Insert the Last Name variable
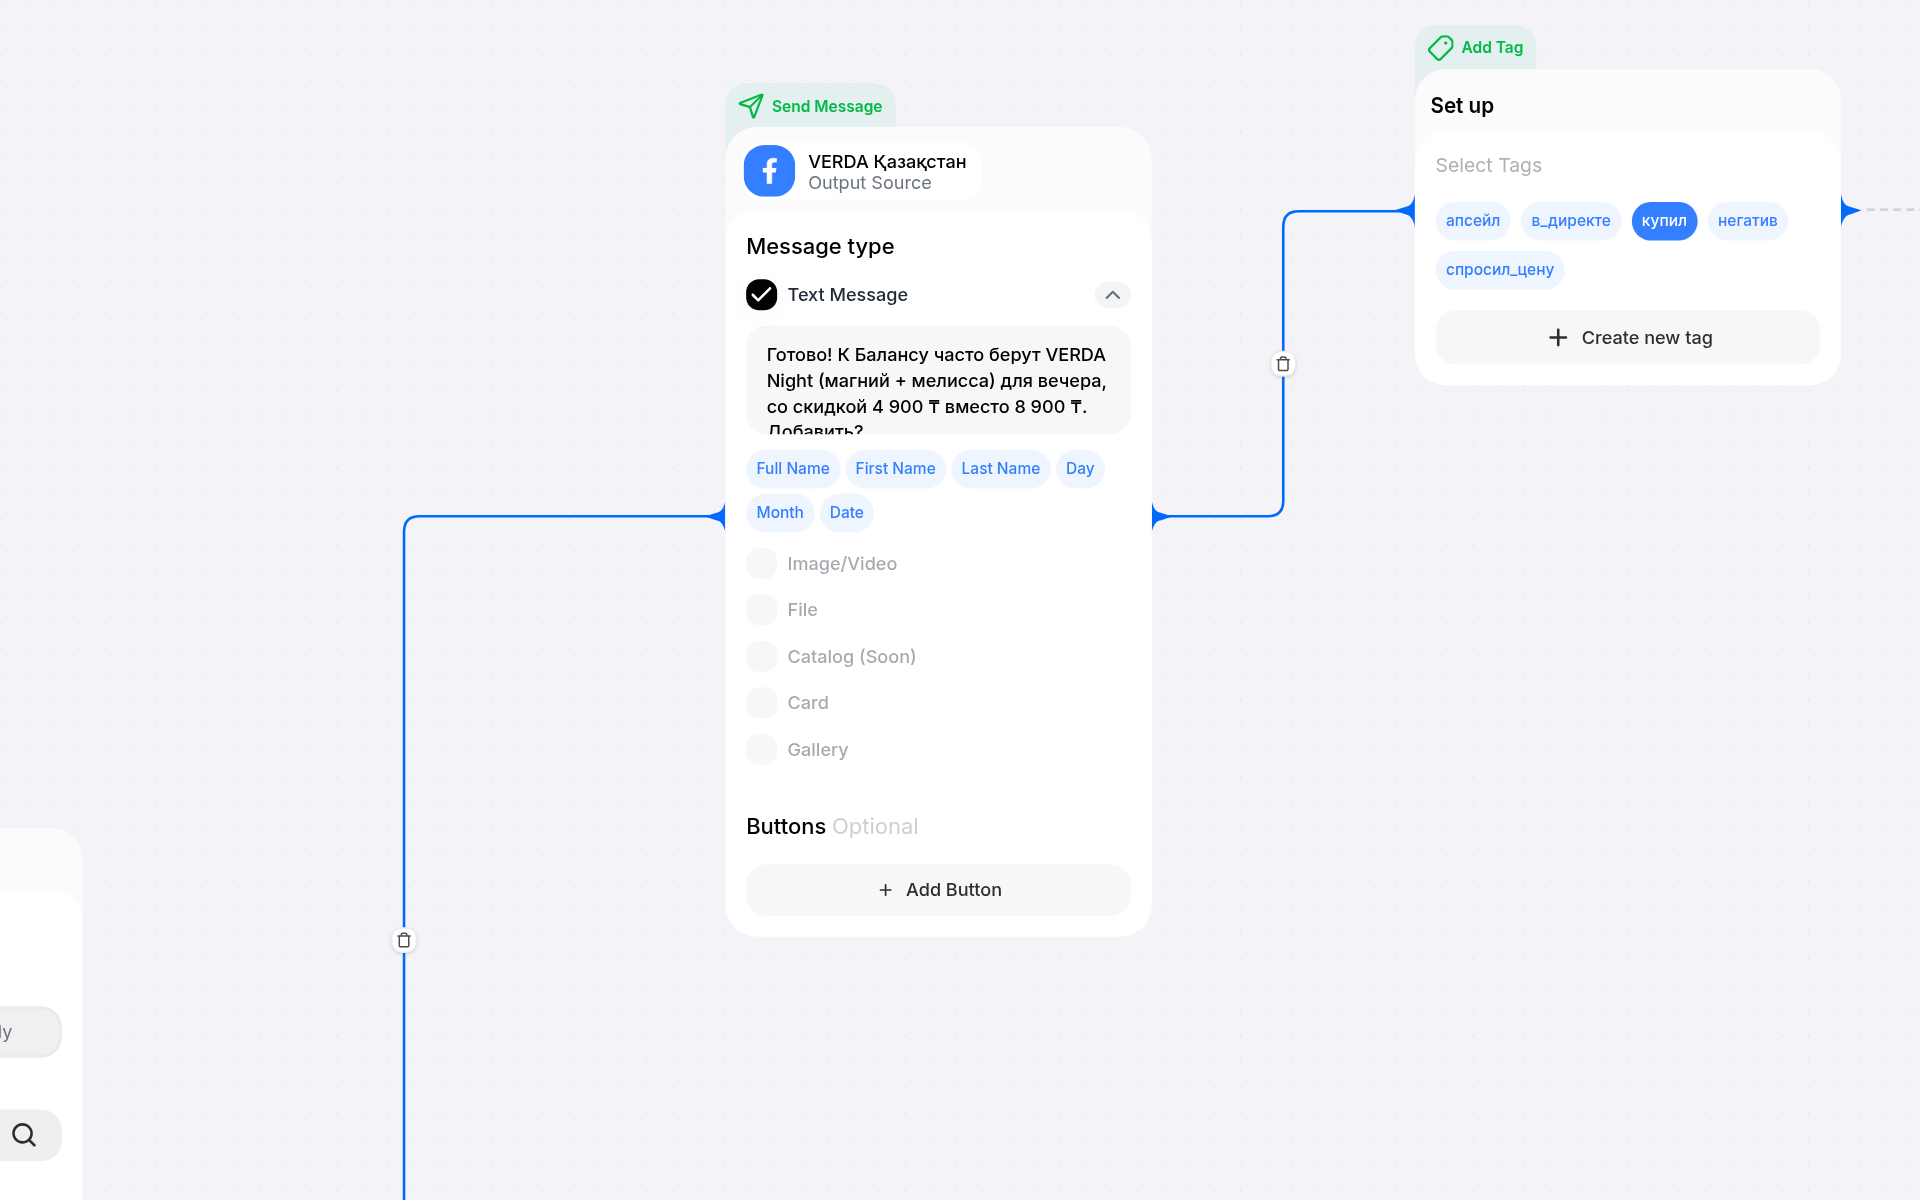The image size is (1920, 1200). point(1000,469)
